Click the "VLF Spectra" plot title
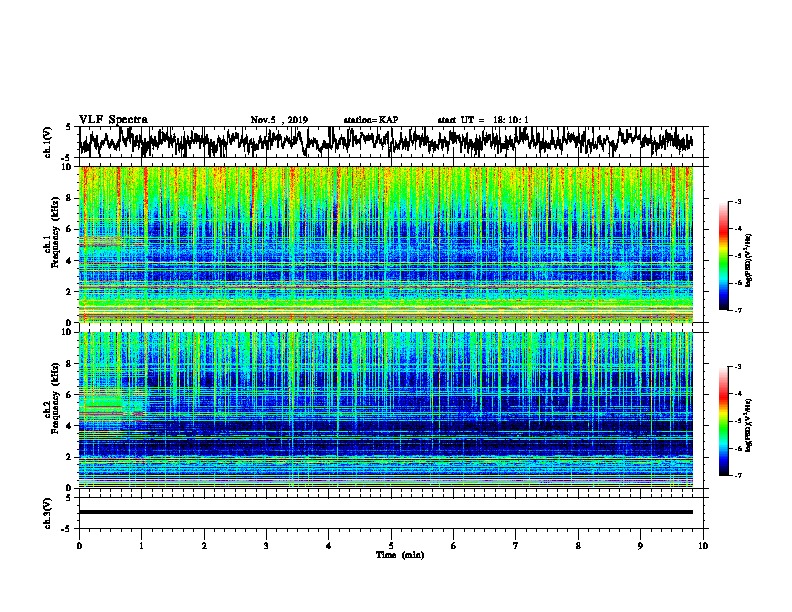792x612 pixels. point(113,120)
